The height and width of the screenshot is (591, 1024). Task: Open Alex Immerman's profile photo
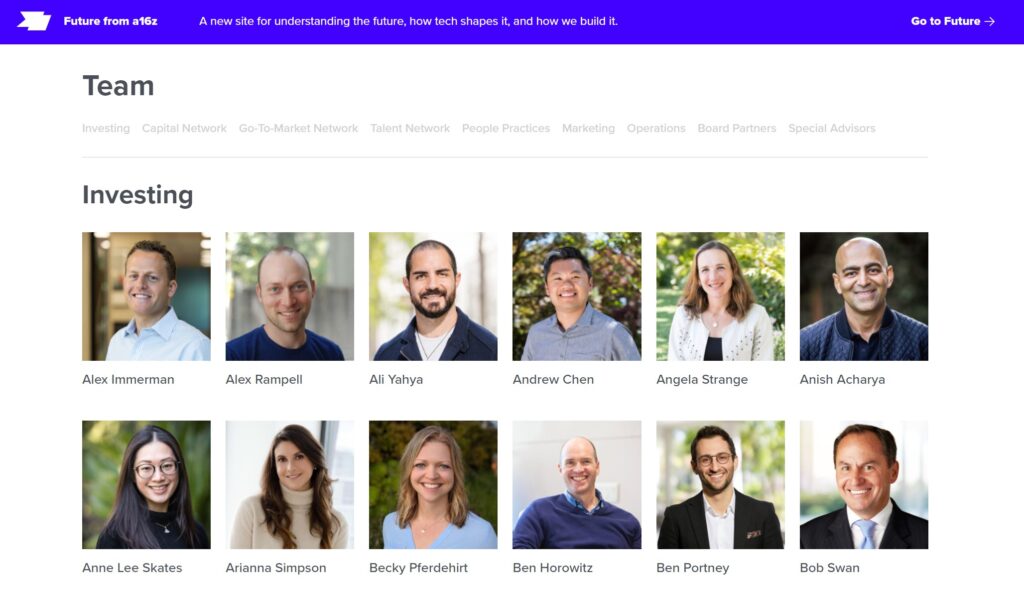pos(146,296)
